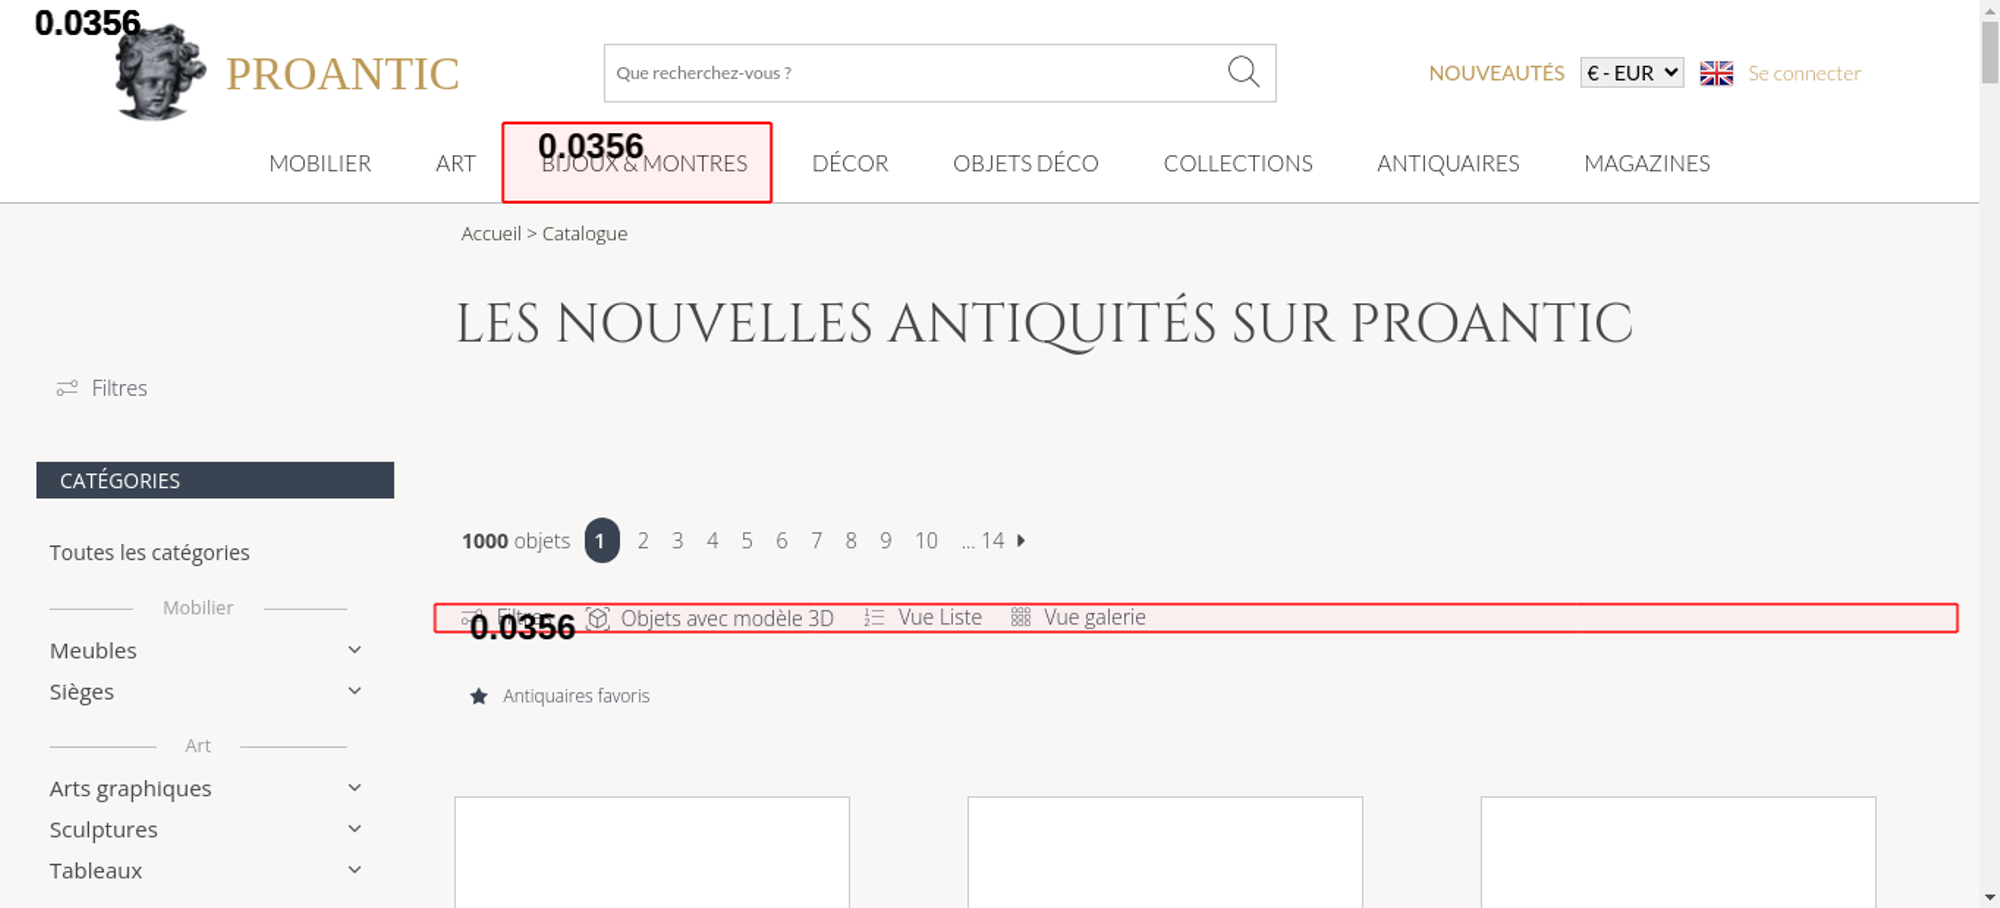The width and height of the screenshot is (2000, 908).
Task: Open the Bijoux & Montres menu
Action: 644,164
